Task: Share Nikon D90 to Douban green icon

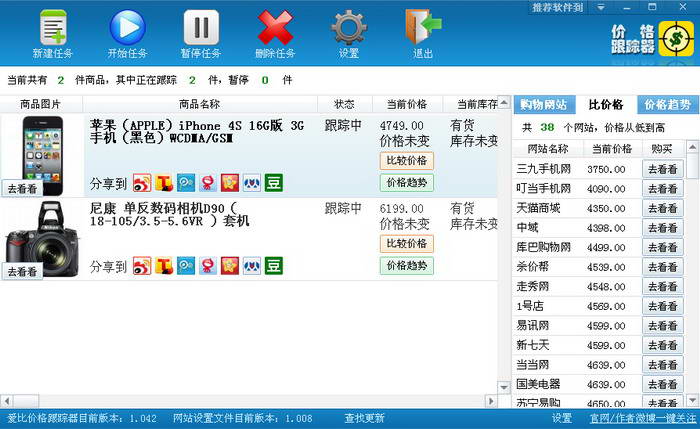Action: [274, 266]
